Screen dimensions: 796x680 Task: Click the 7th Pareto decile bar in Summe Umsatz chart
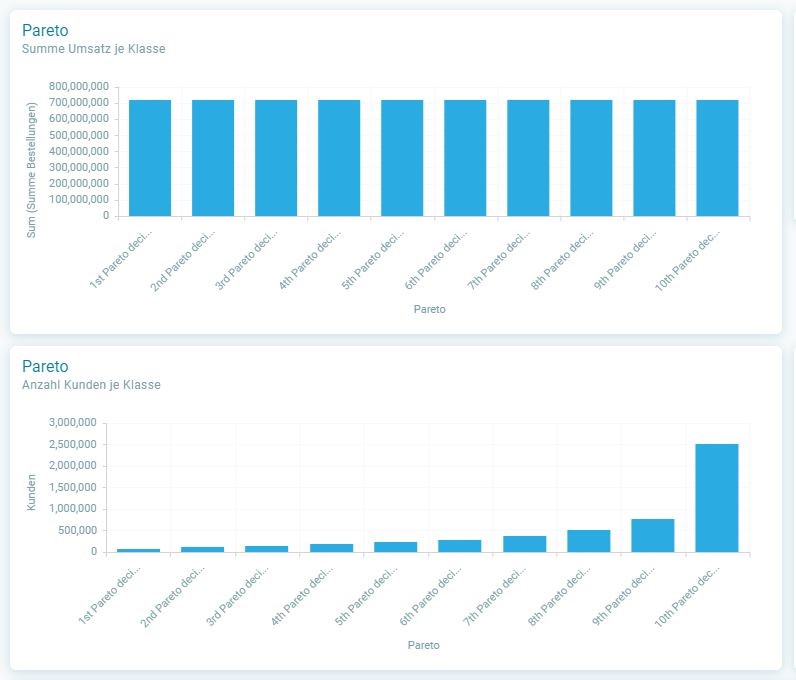(x=528, y=158)
